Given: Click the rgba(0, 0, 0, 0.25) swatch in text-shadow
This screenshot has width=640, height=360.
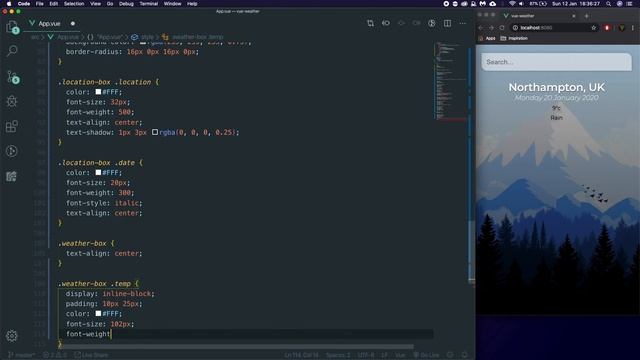Looking at the screenshot, I should point(155,132).
